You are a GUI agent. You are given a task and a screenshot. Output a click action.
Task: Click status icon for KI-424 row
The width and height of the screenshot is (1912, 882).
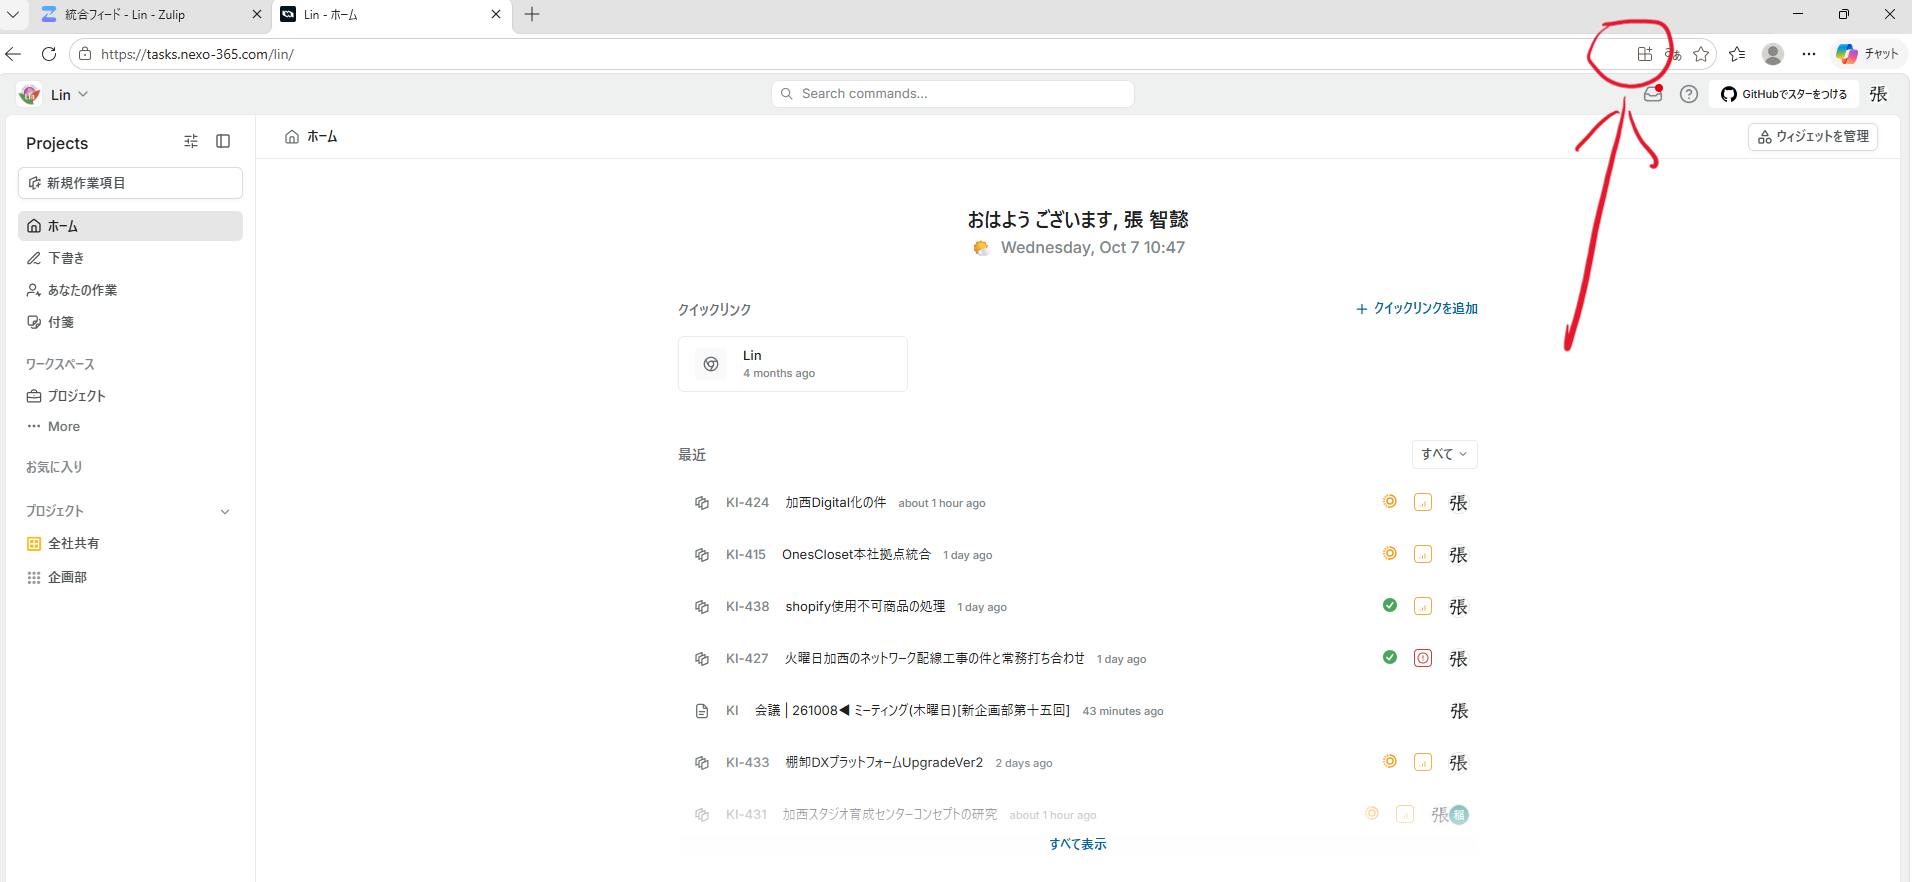(x=1390, y=502)
